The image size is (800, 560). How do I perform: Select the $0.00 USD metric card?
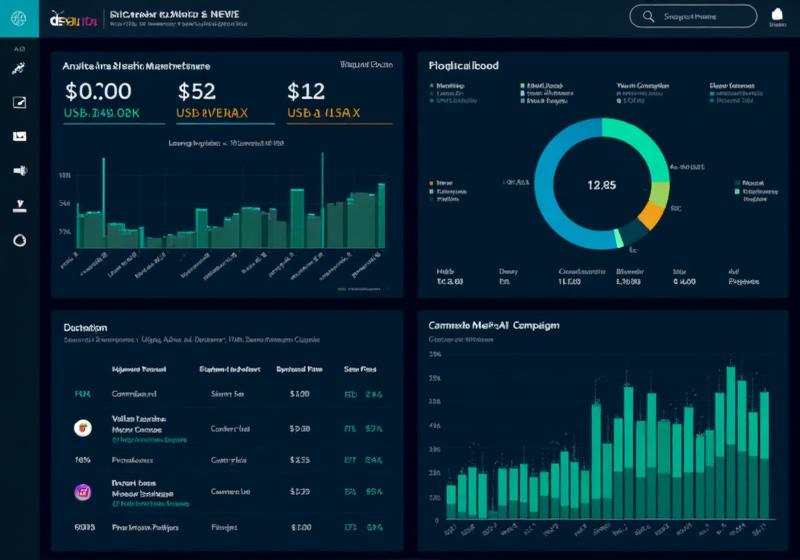112,101
